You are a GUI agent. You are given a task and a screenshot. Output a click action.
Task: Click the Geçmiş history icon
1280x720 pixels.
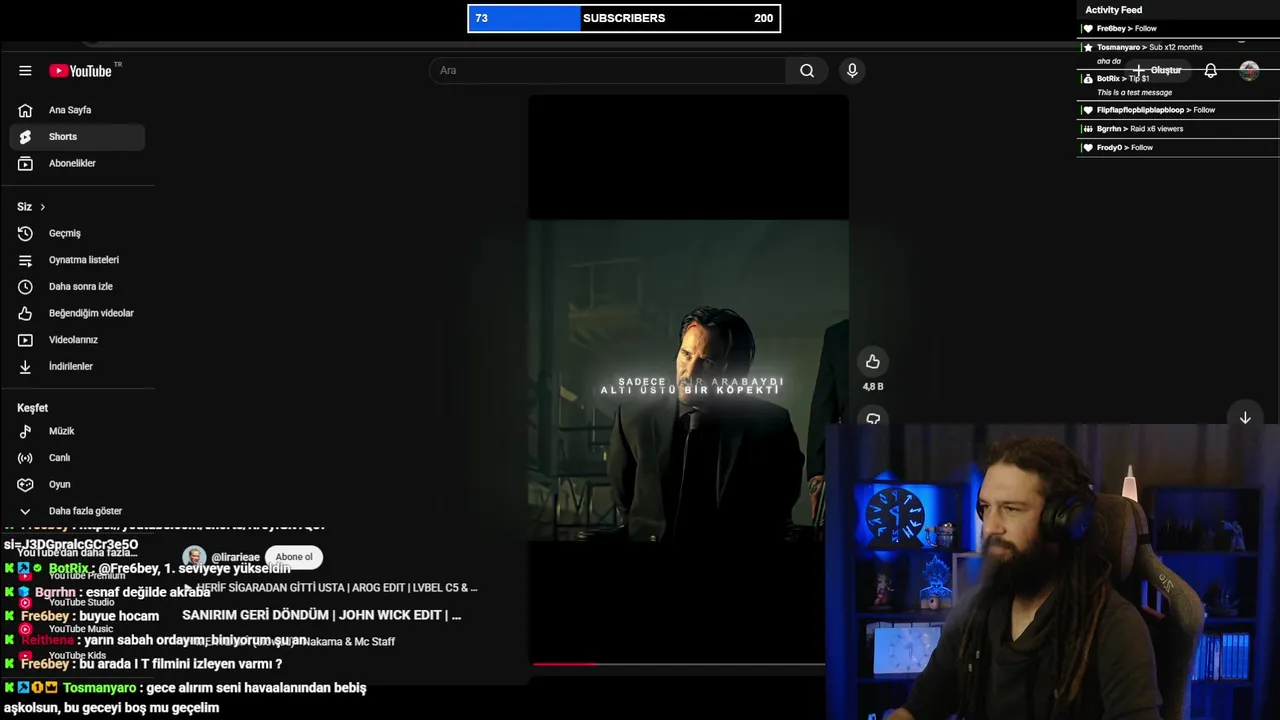[x=26, y=233]
